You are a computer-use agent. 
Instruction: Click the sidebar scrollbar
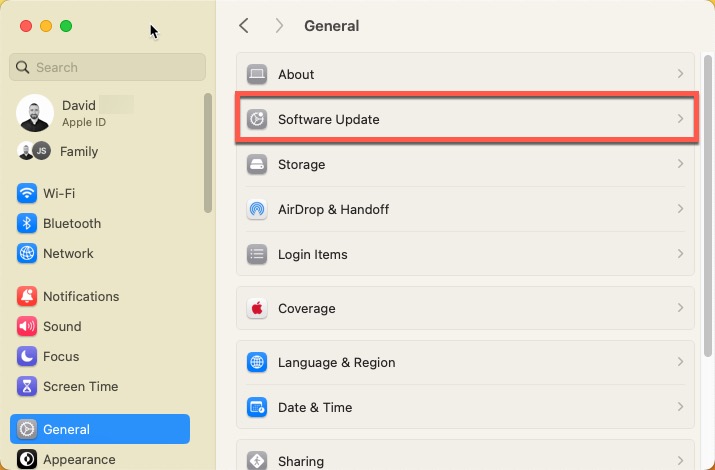pyautogui.click(x=208, y=153)
